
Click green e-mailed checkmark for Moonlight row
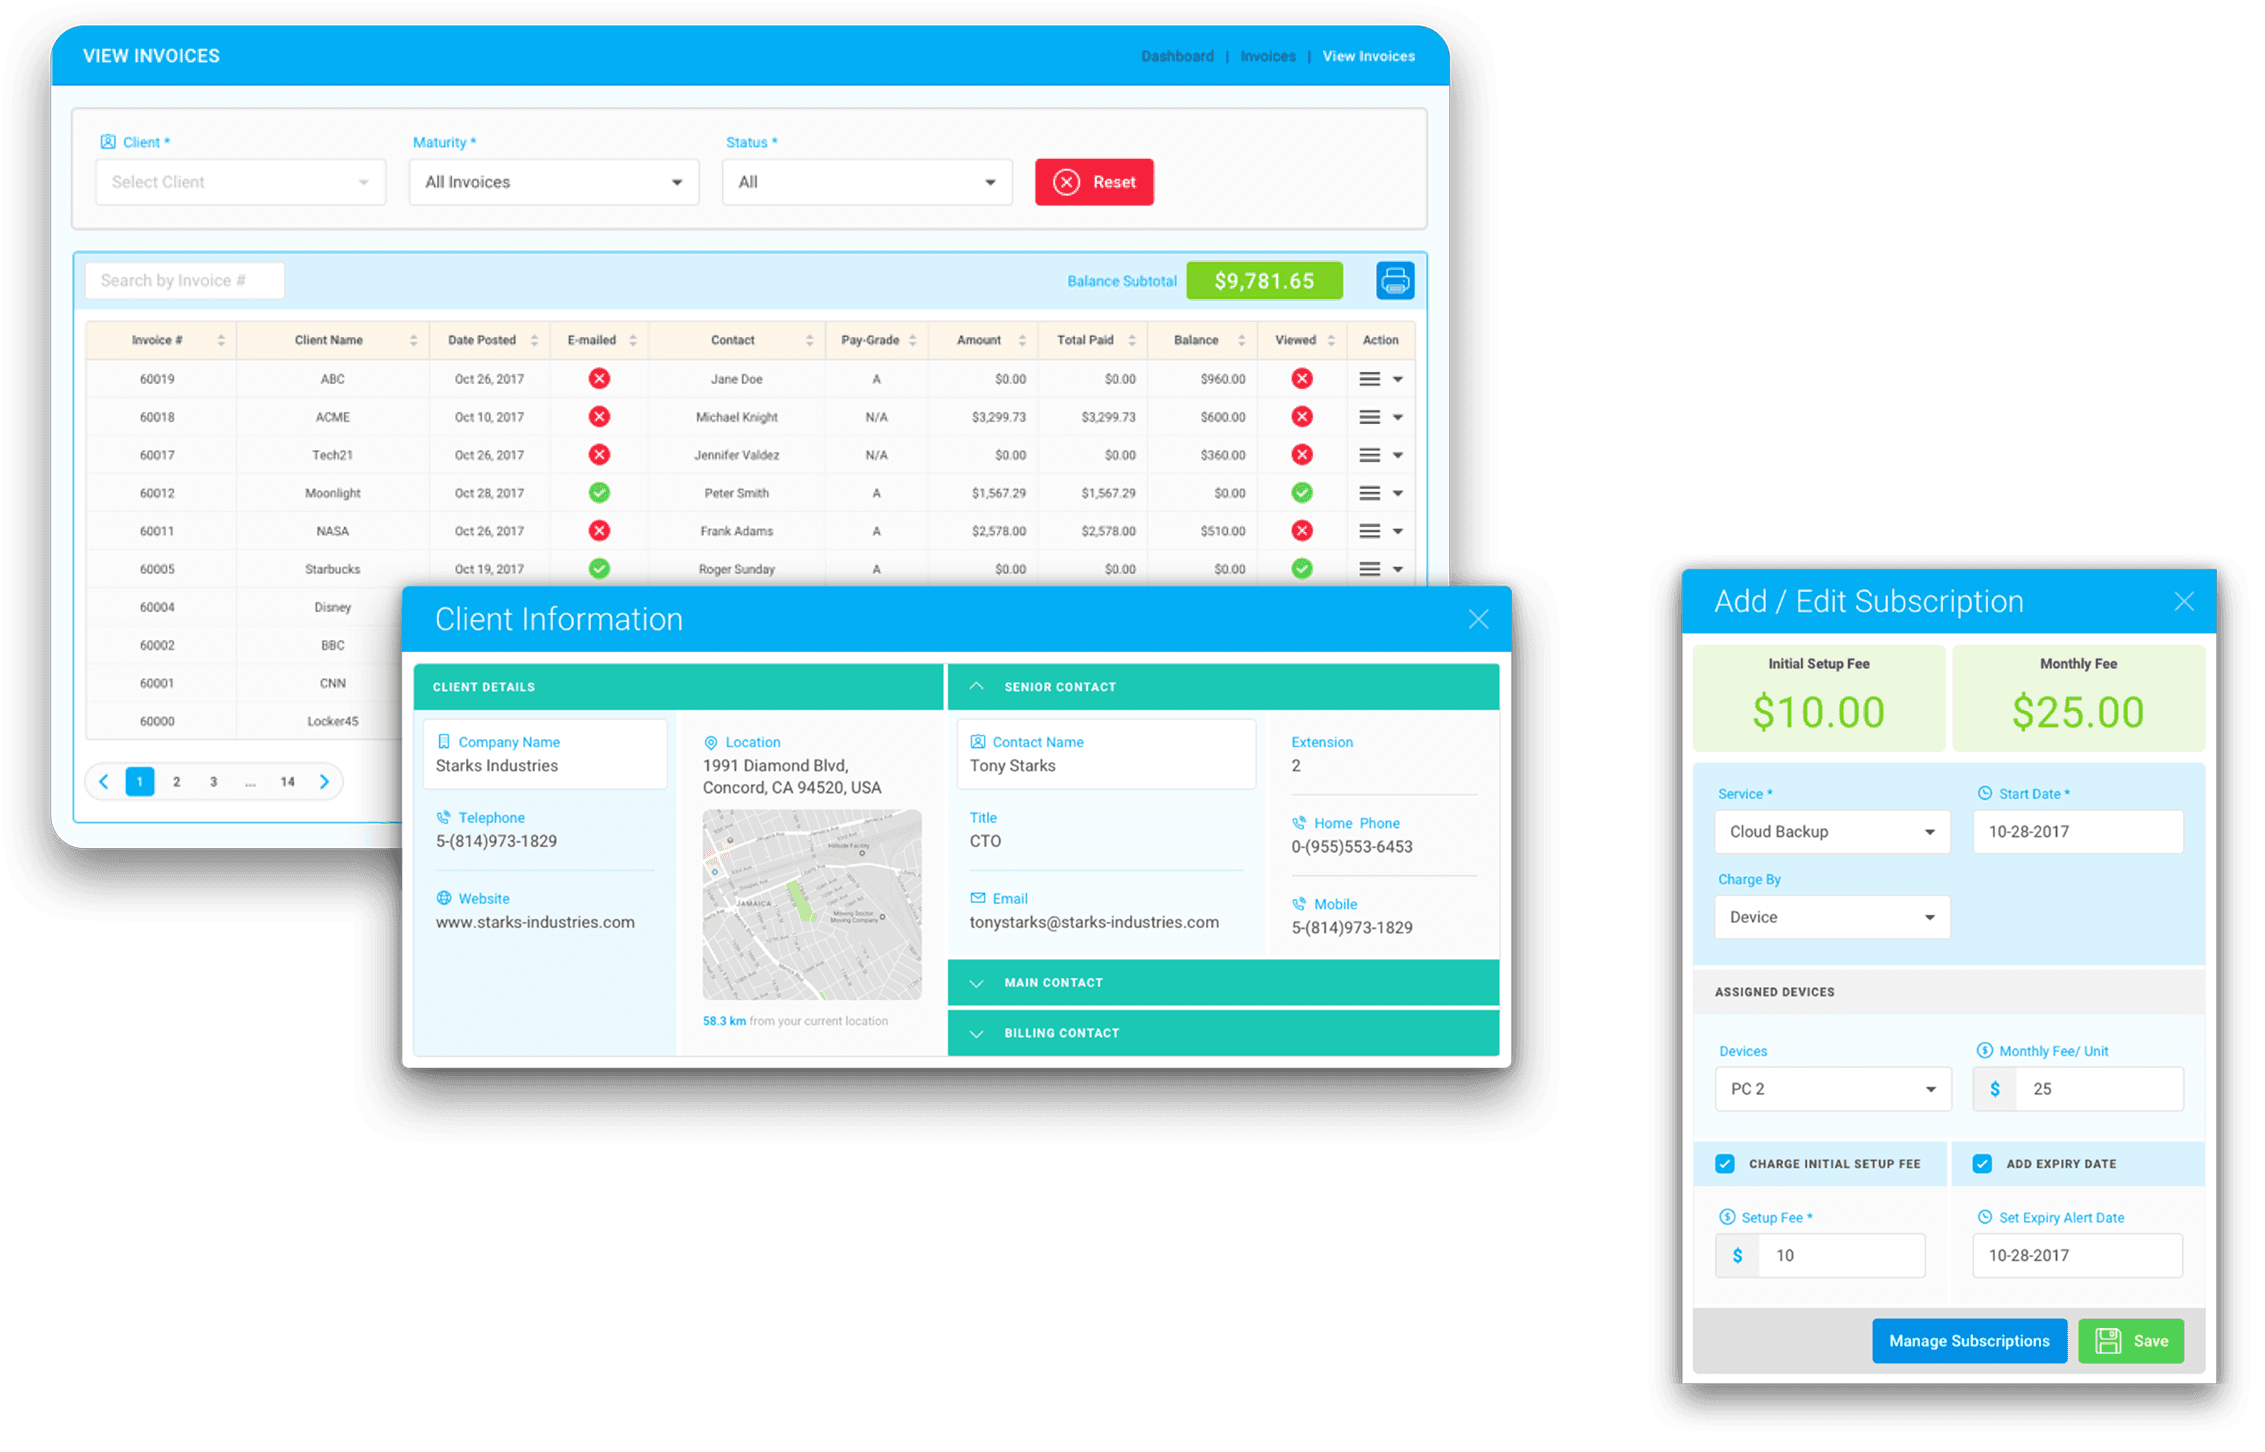[x=598, y=493]
